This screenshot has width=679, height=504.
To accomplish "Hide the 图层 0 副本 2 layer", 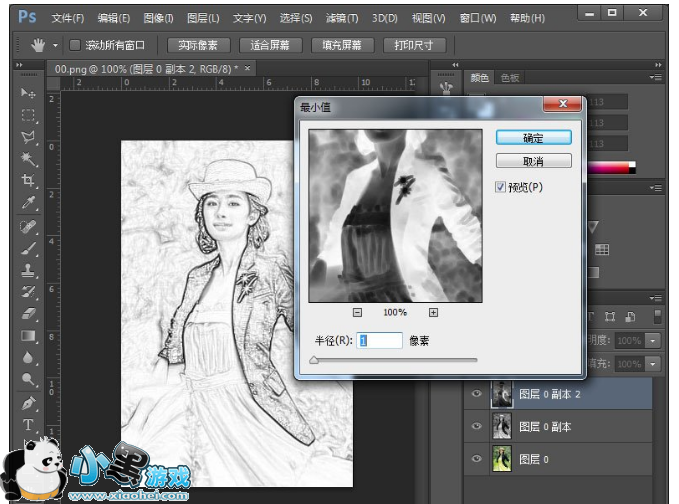I will coord(476,395).
